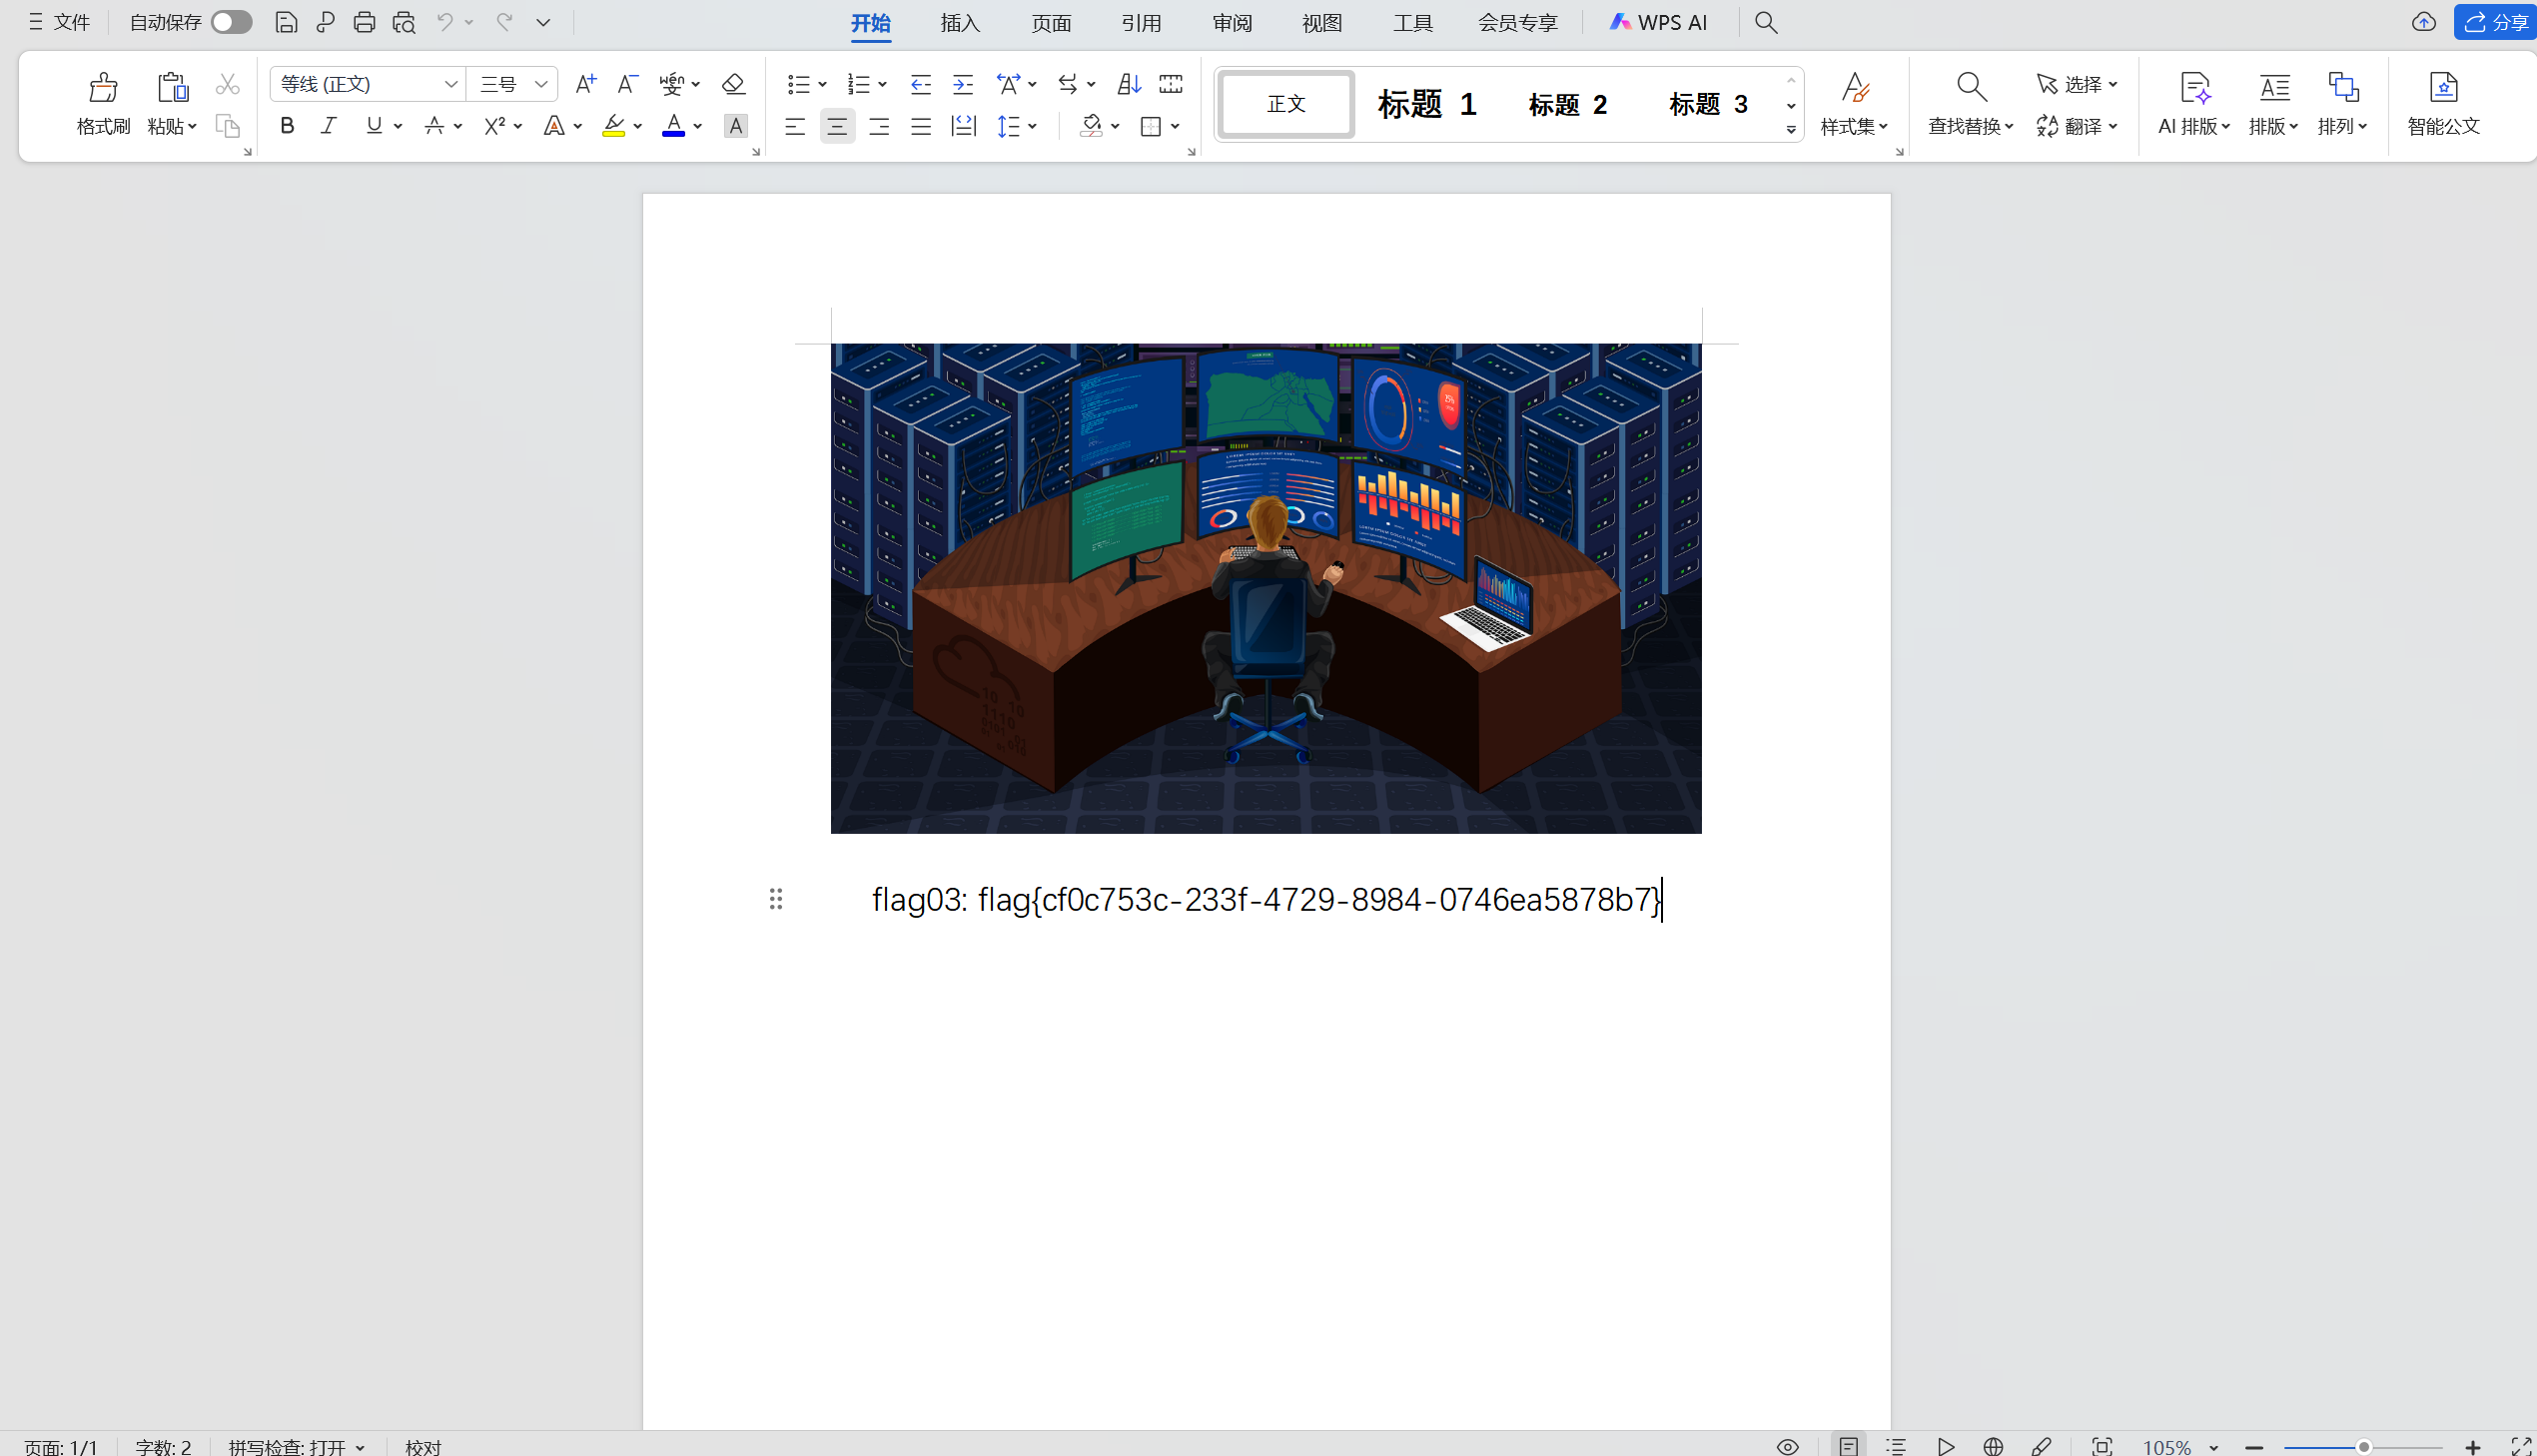Switch to the Insert (插入) tab
Image resolution: width=2537 pixels, height=1456 pixels.
tap(960, 23)
